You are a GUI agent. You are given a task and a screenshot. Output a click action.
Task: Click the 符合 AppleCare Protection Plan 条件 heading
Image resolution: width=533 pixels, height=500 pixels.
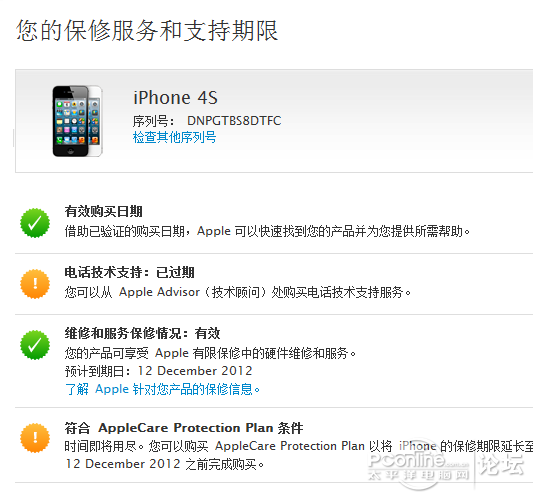pyautogui.click(x=184, y=428)
